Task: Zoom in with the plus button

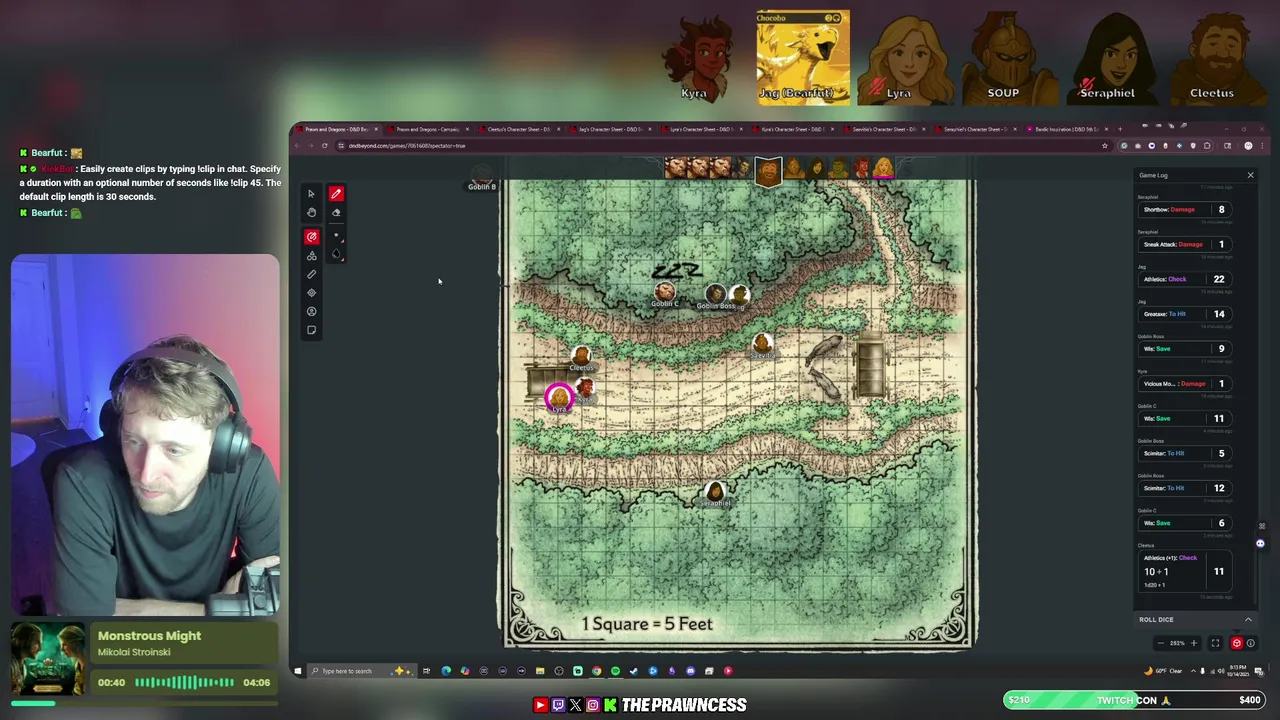Action: point(1193,643)
